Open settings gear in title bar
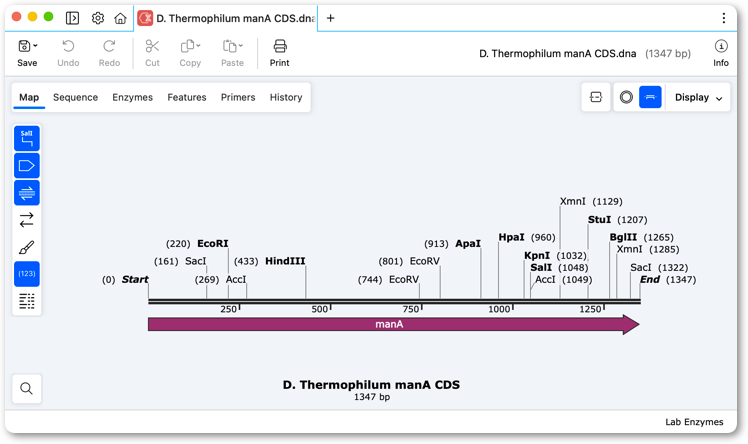 pyautogui.click(x=98, y=18)
